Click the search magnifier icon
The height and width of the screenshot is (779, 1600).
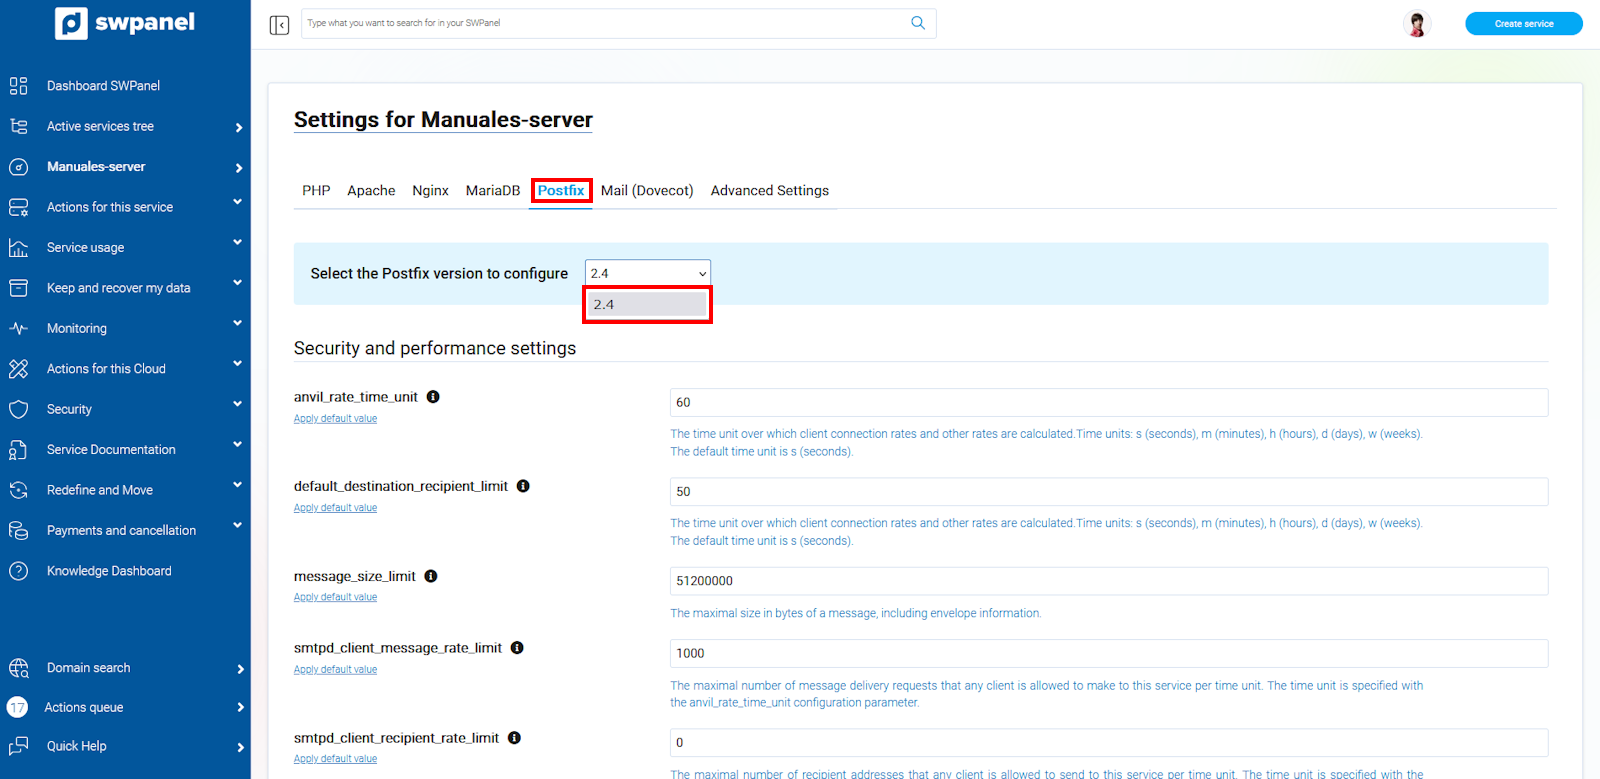[x=917, y=23]
